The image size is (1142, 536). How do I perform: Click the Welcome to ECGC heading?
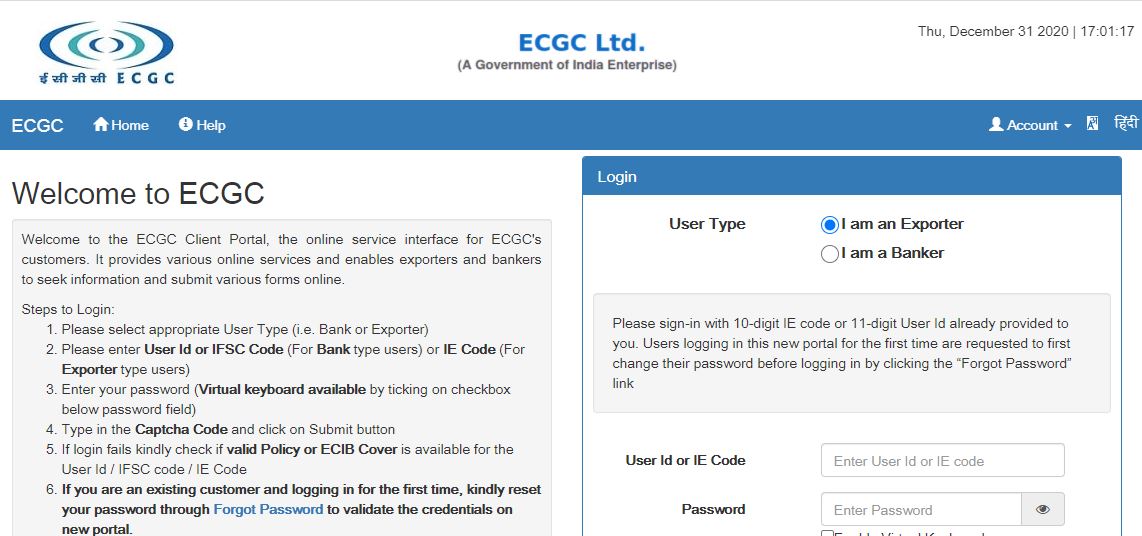pyautogui.click(x=138, y=193)
